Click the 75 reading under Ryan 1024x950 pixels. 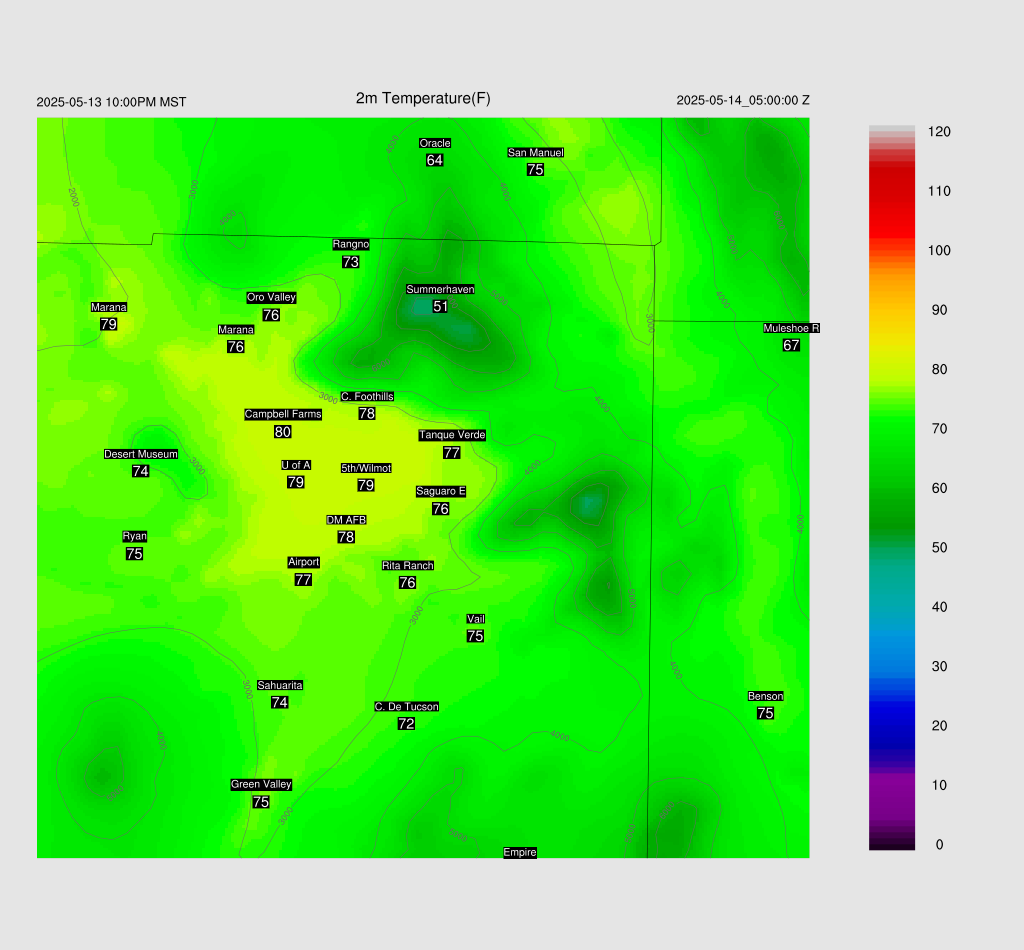134,554
